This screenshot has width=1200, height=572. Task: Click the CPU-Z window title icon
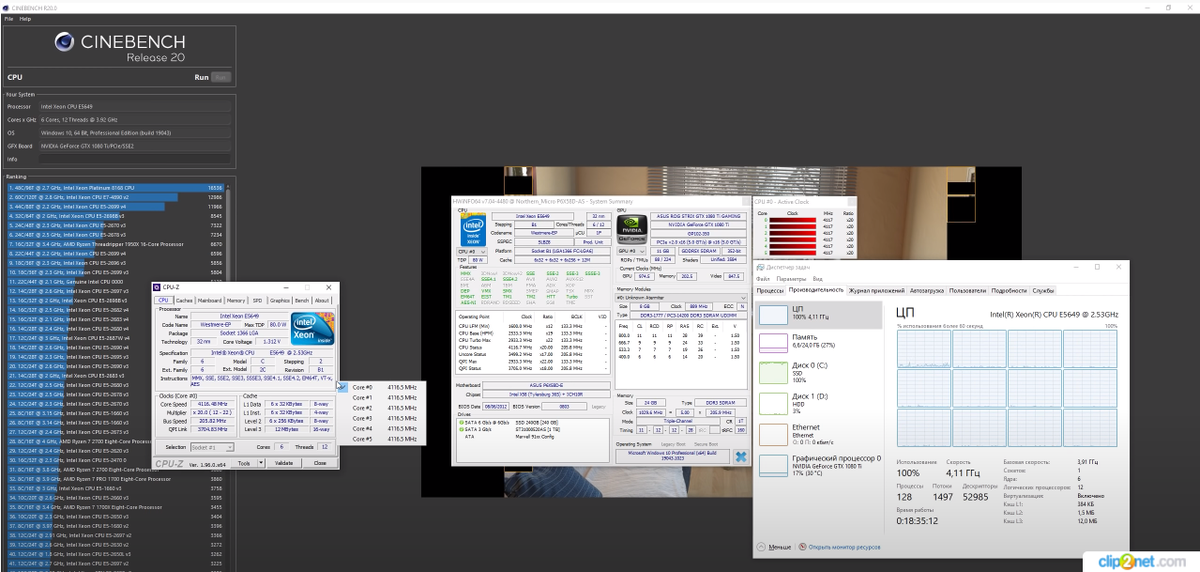click(157, 287)
